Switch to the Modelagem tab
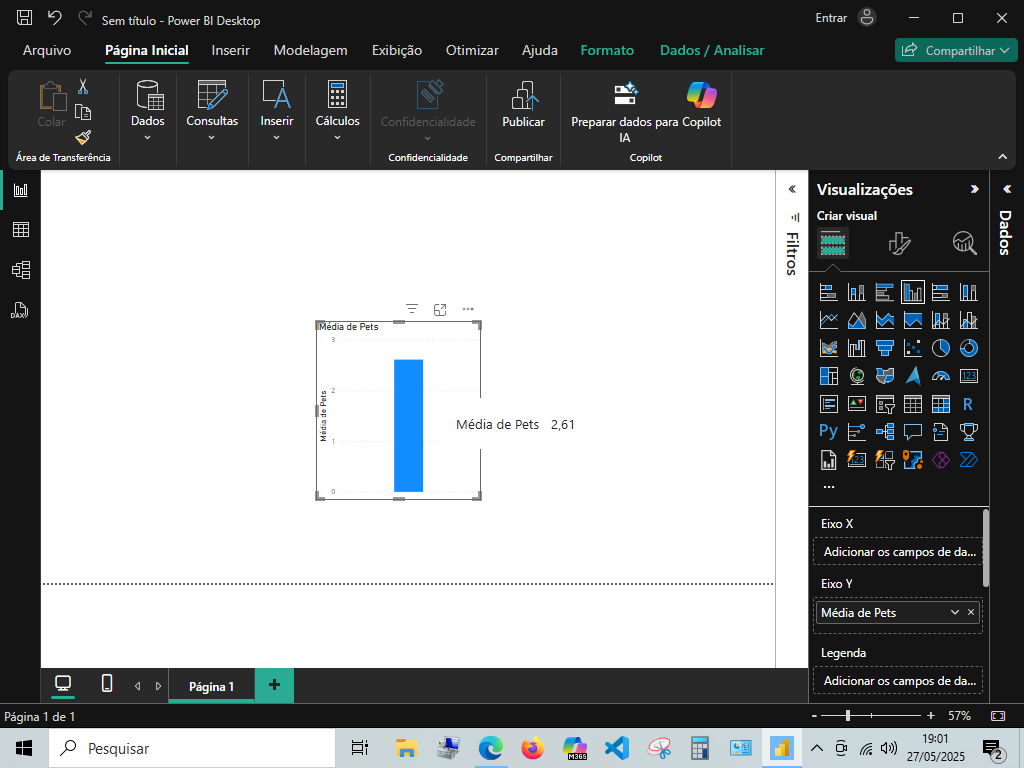Screen dimensions: 1024x768 tap(310, 50)
